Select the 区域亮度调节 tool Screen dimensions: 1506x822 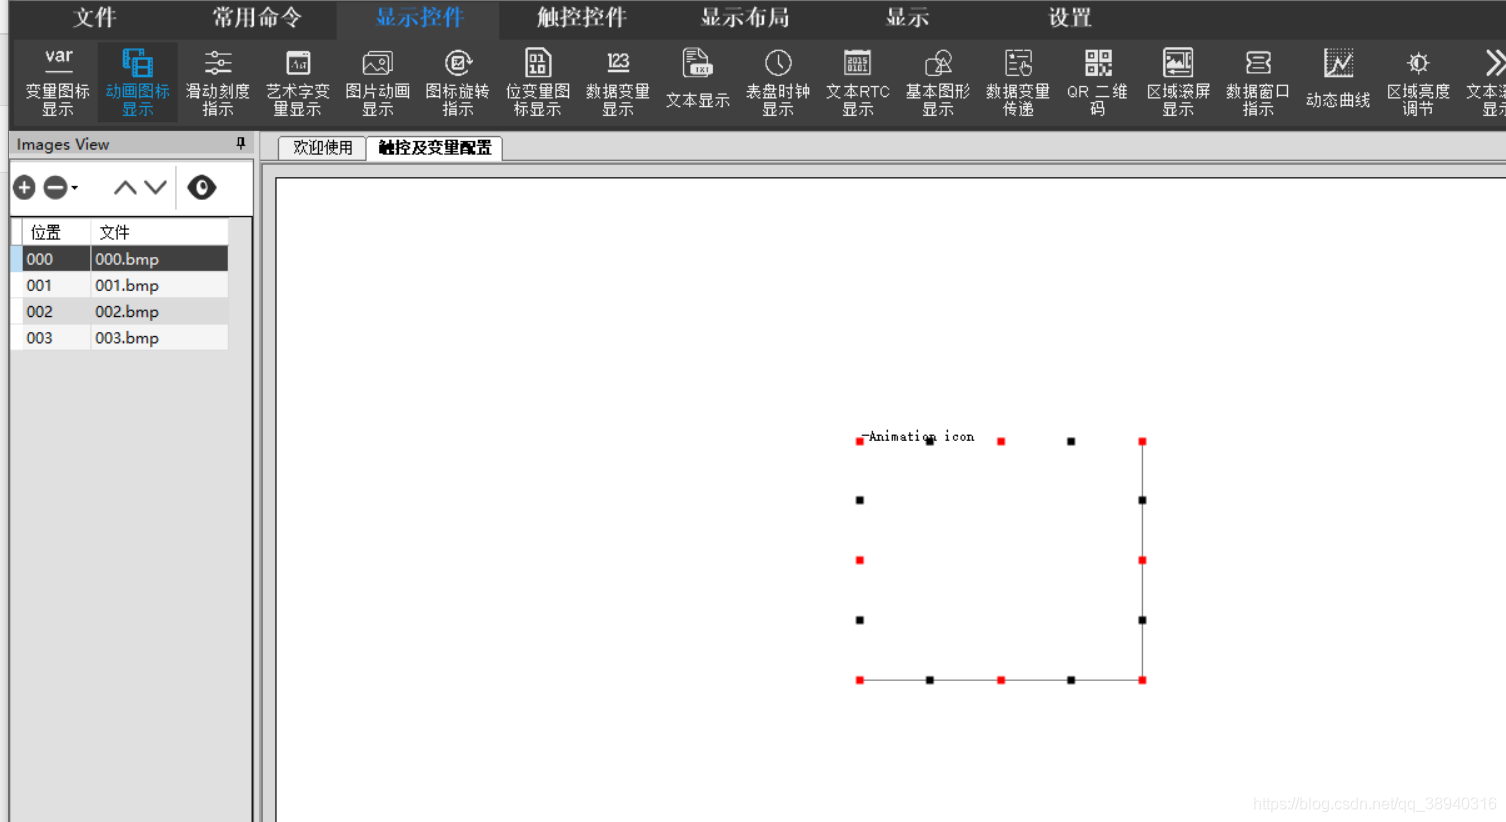tap(1418, 82)
